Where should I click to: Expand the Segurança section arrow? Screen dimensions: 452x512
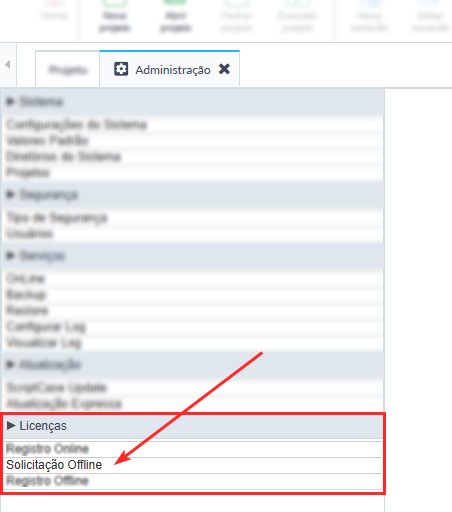tap(11, 194)
